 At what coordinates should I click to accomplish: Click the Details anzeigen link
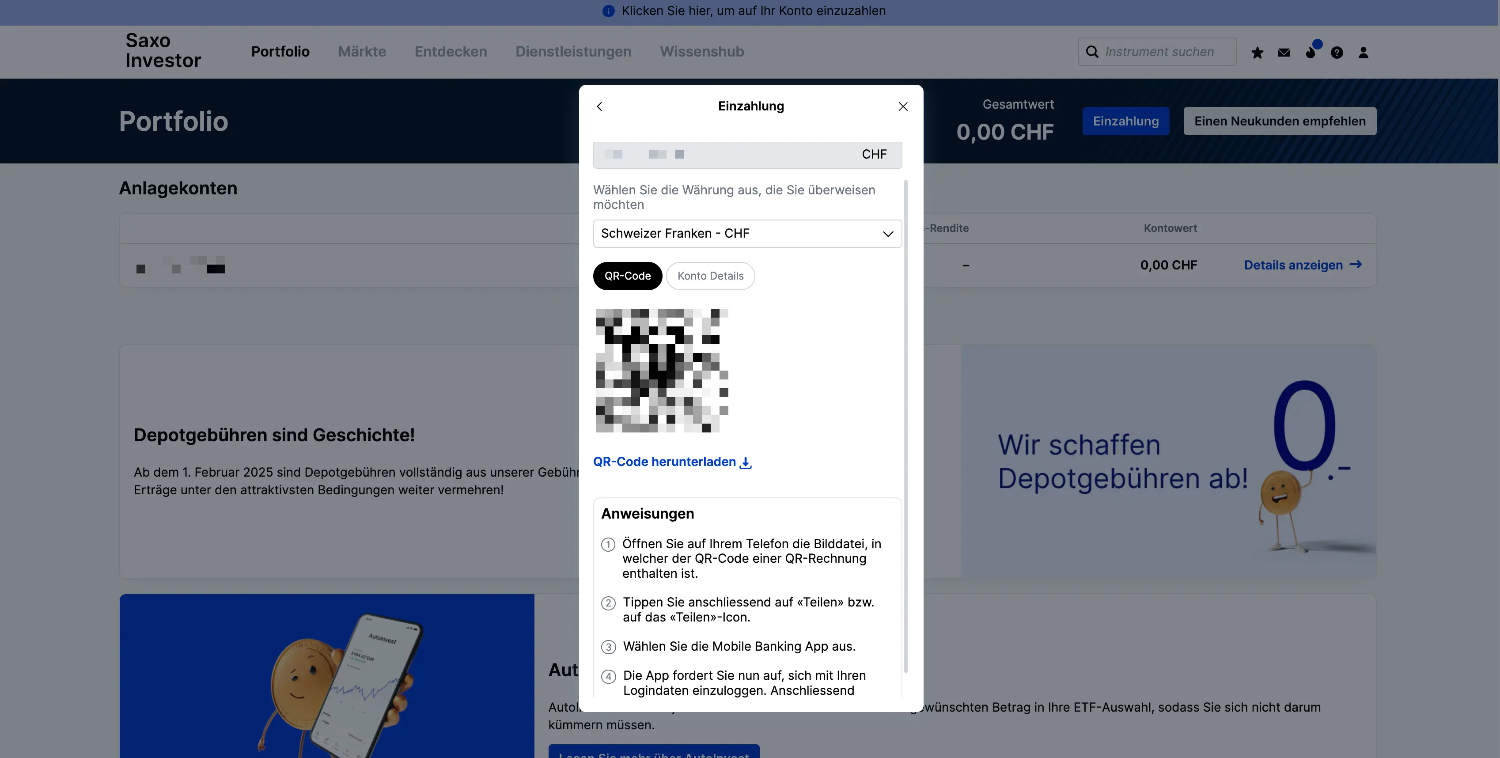[1302, 265]
